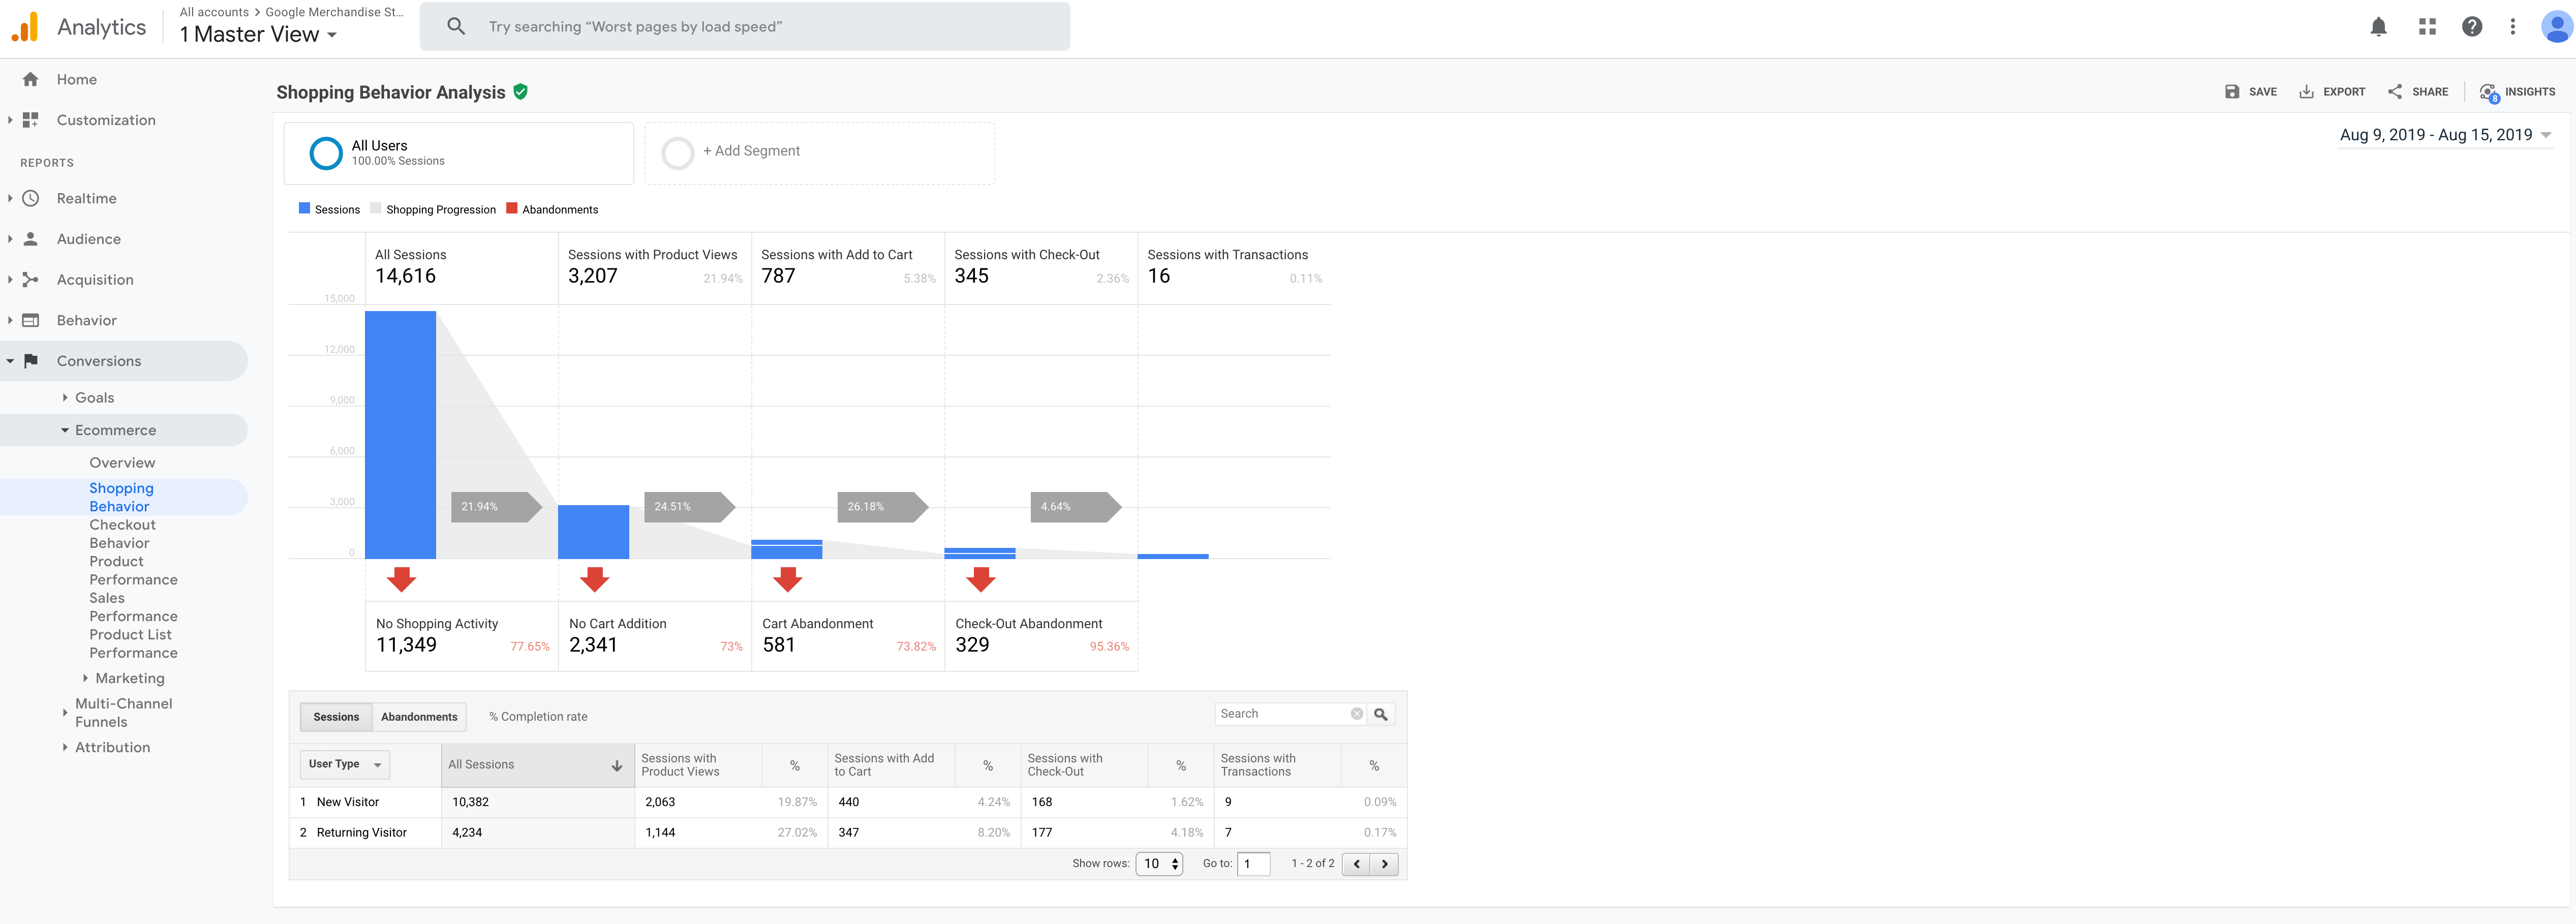Go to next table page arrow

pos(1384,864)
